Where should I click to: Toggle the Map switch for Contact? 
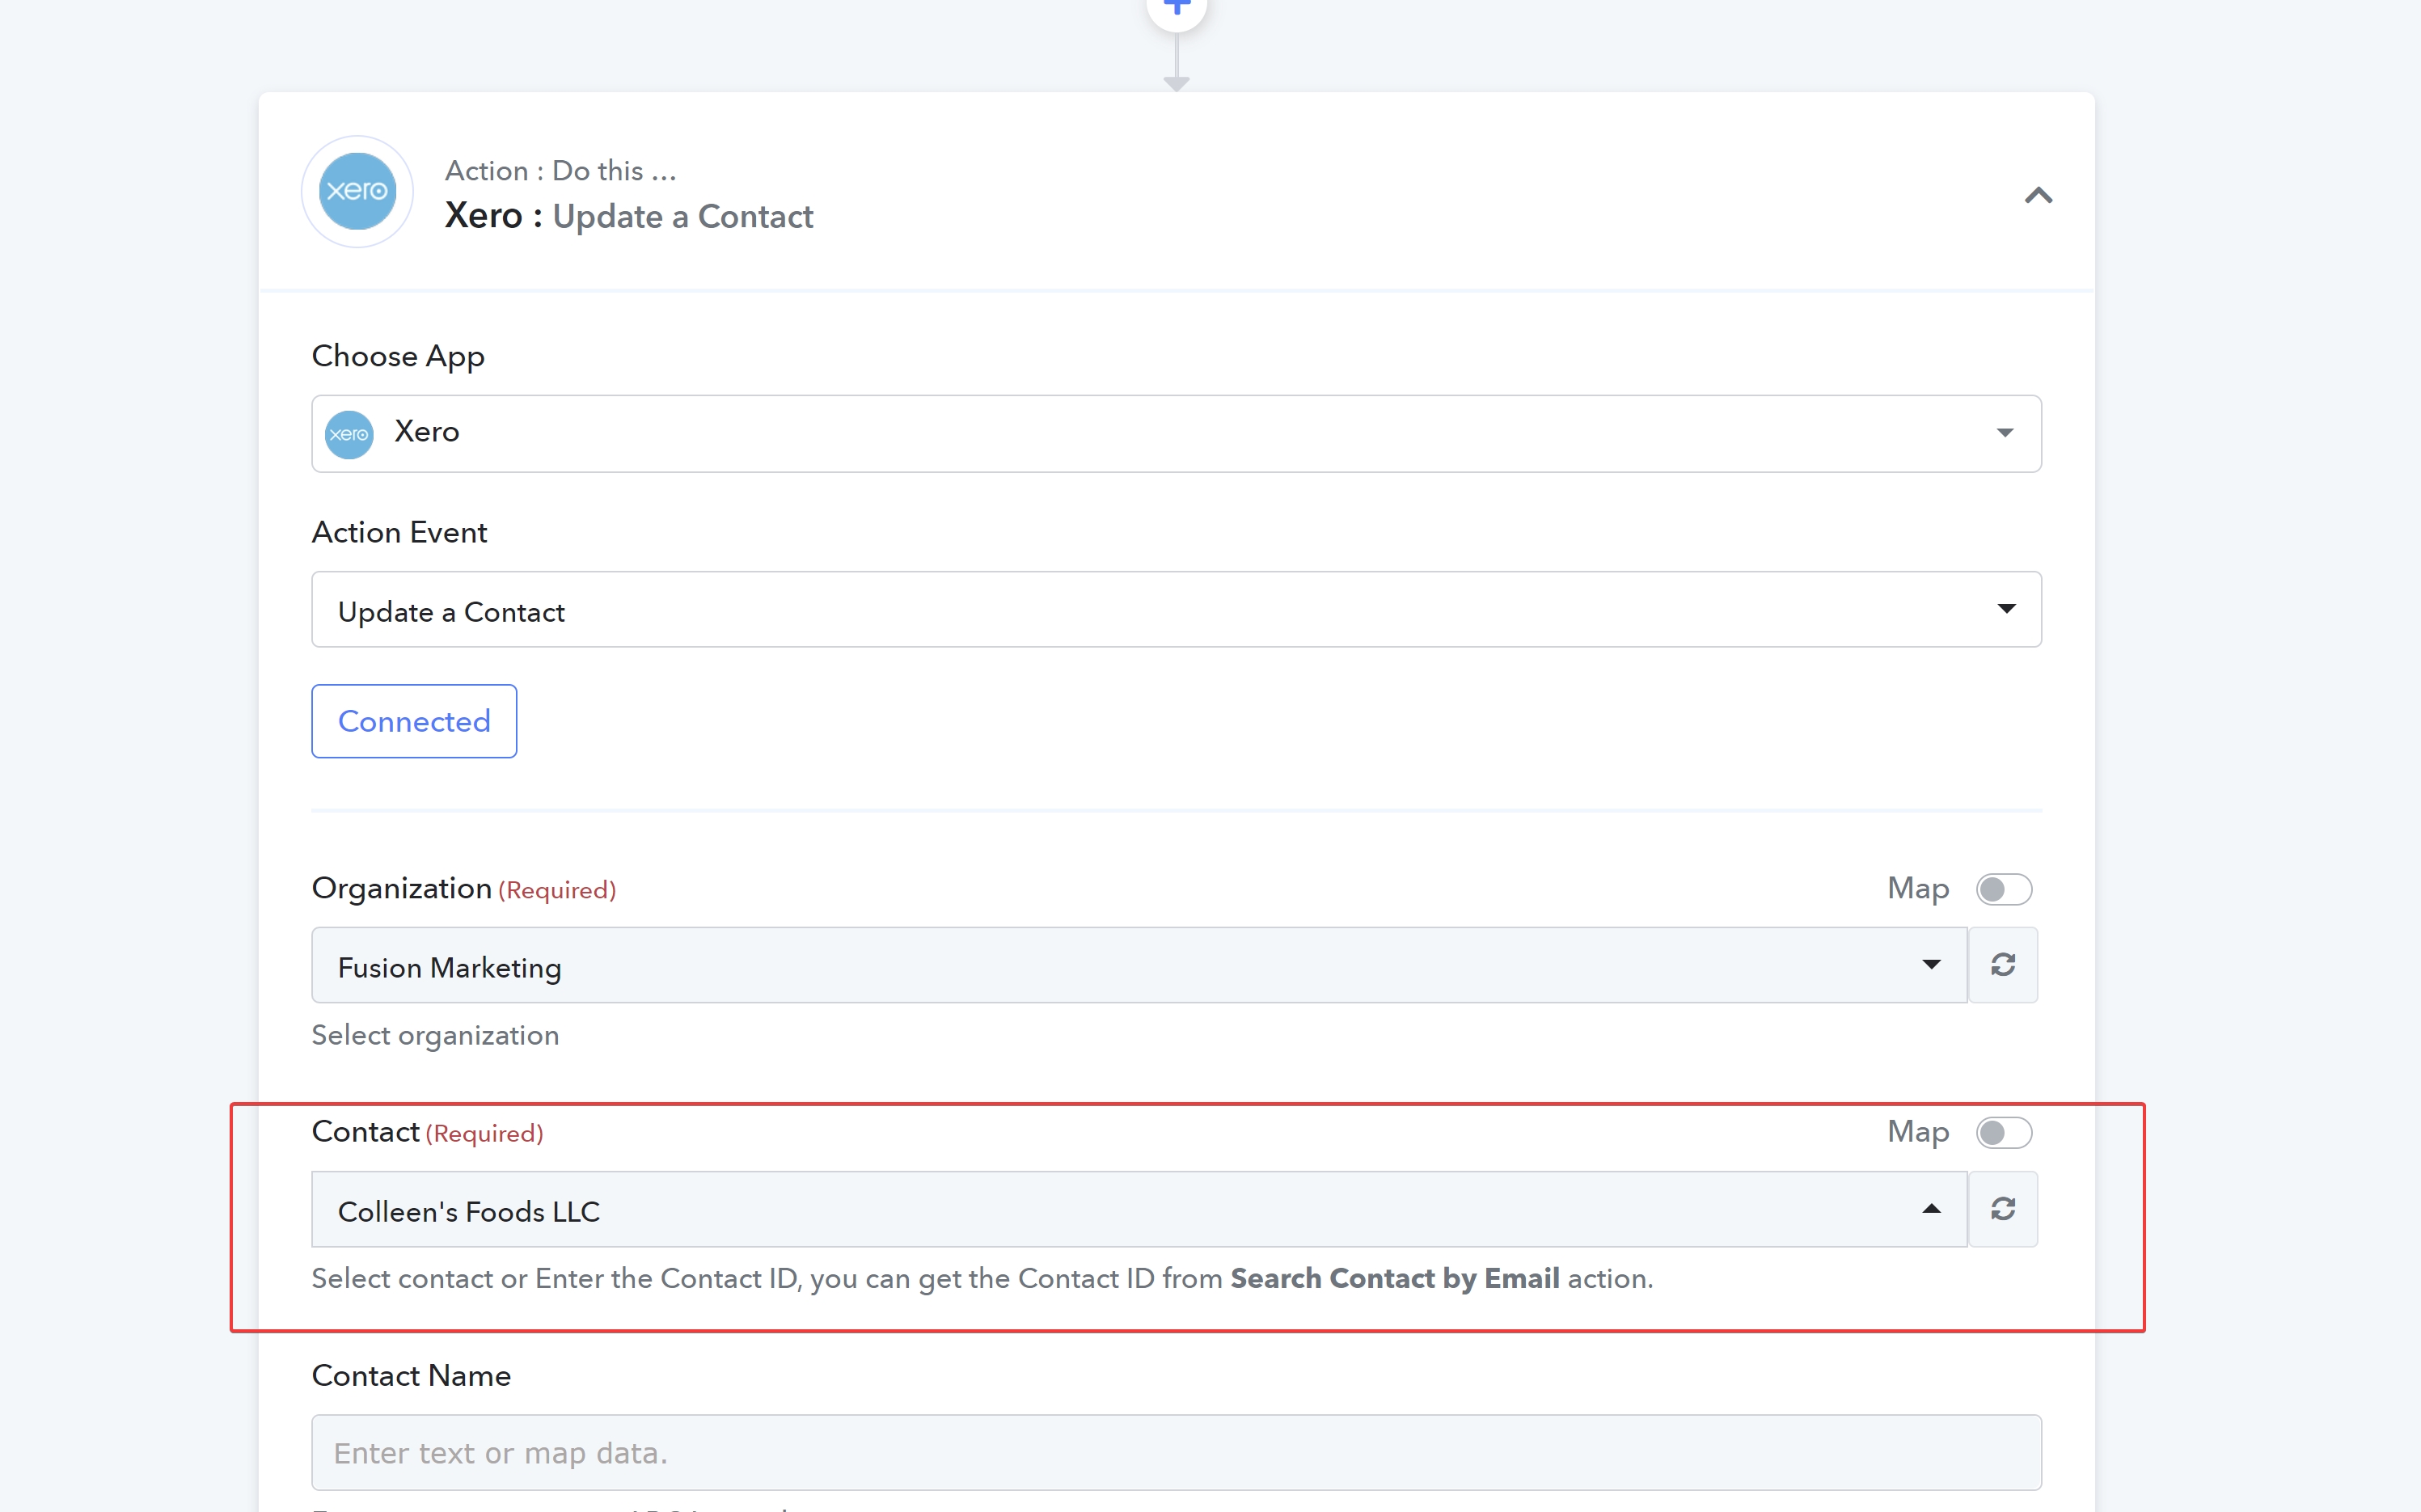2003,1132
